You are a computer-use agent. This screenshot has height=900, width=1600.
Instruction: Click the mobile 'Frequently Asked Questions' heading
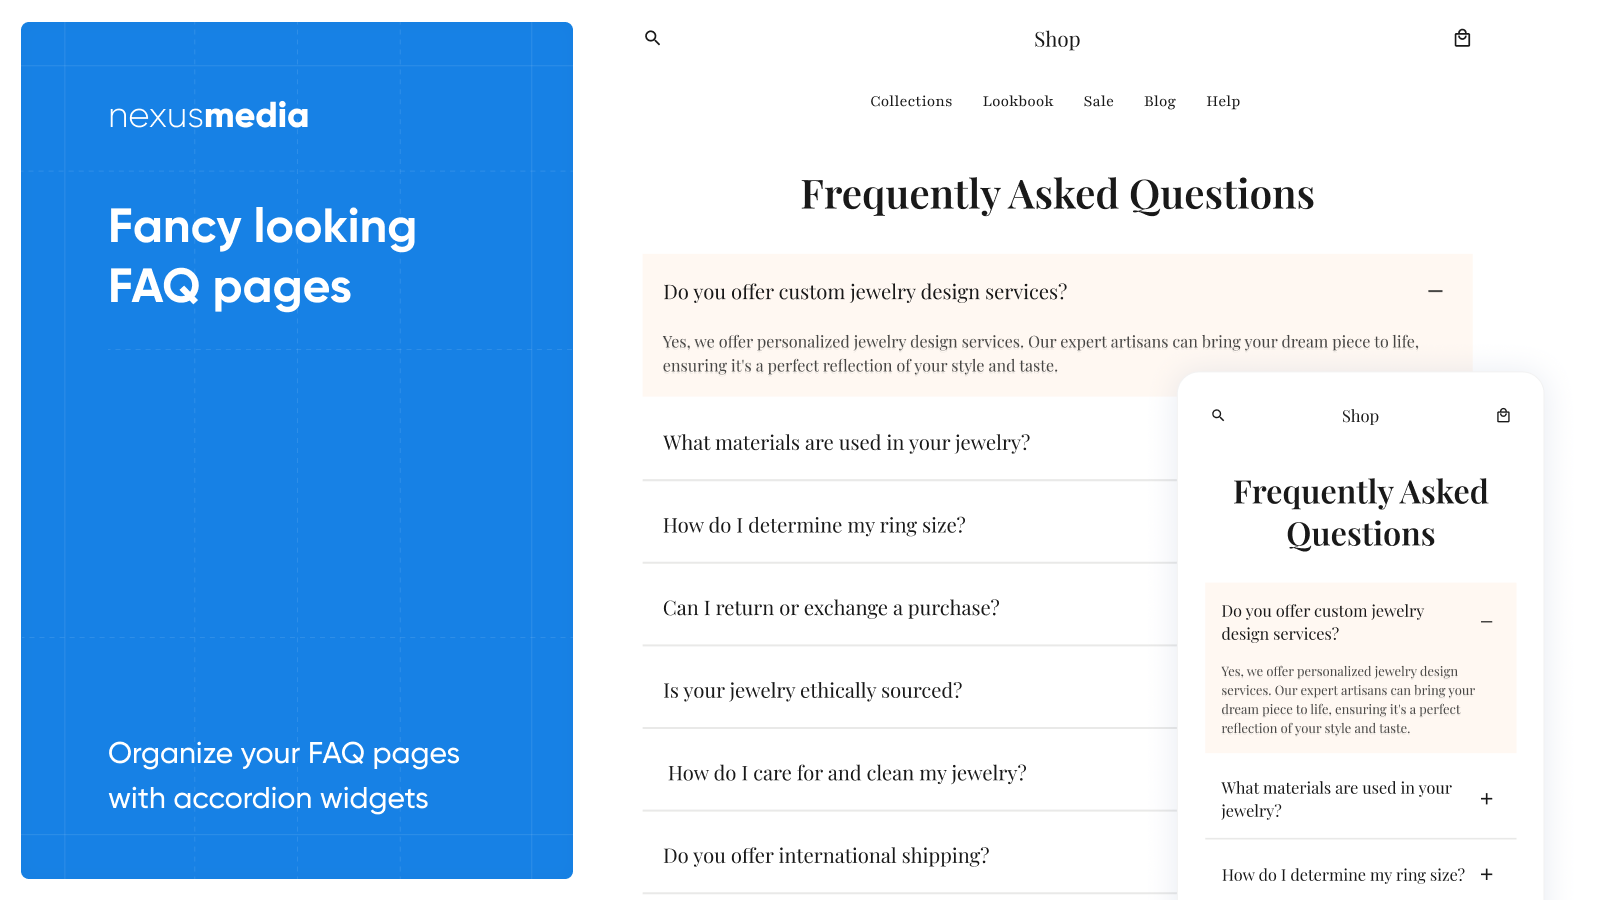[x=1360, y=513]
